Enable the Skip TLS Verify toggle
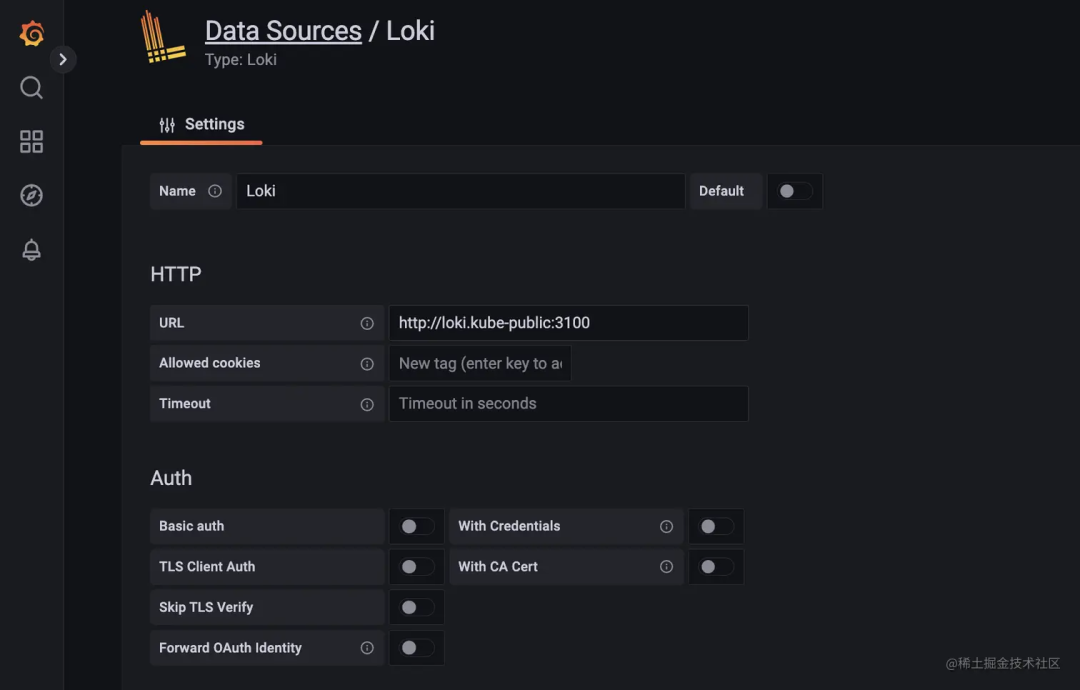The height and width of the screenshot is (690, 1080). (x=417, y=607)
